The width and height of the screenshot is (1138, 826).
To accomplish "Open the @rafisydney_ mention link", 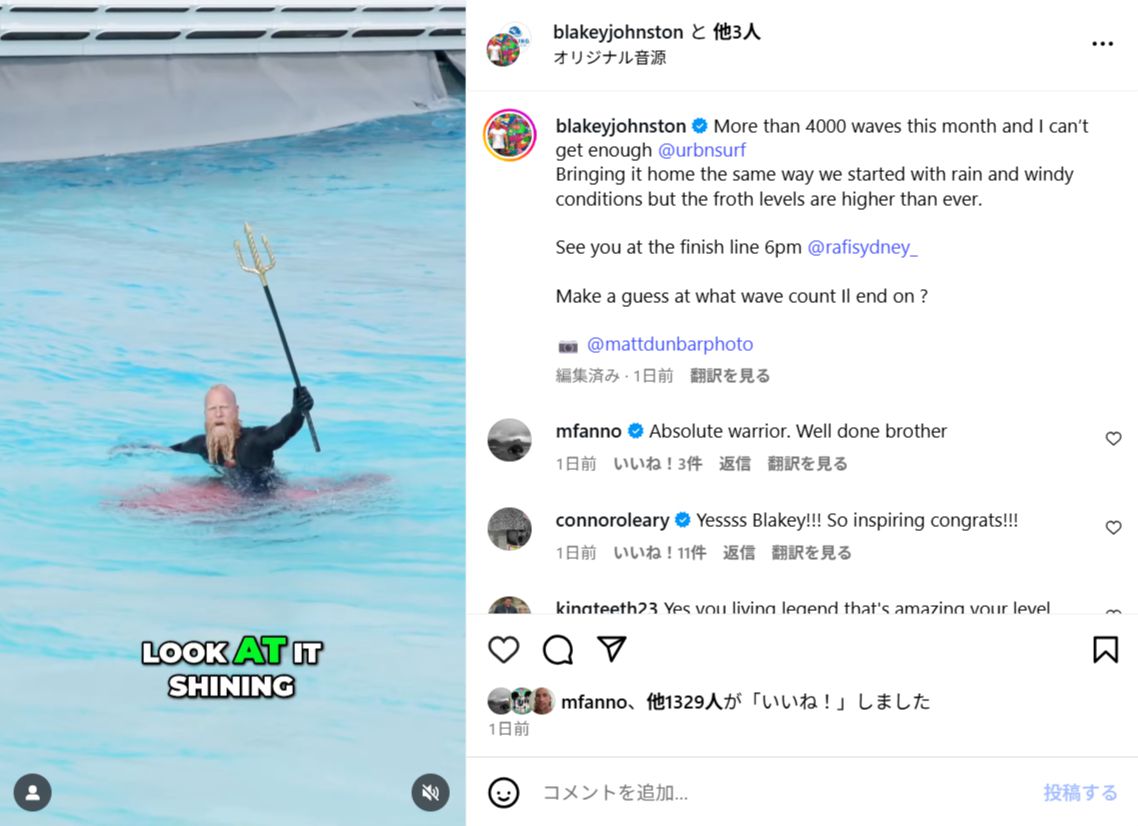I will [862, 248].
